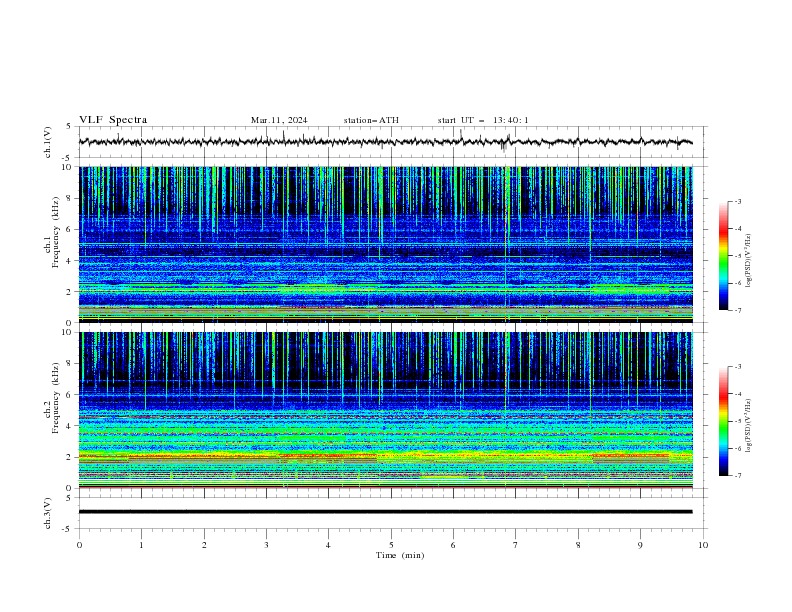The height and width of the screenshot is (612, 792).
Task: Click the 'ch.1(V)' axis label
Action: [48, 142]
